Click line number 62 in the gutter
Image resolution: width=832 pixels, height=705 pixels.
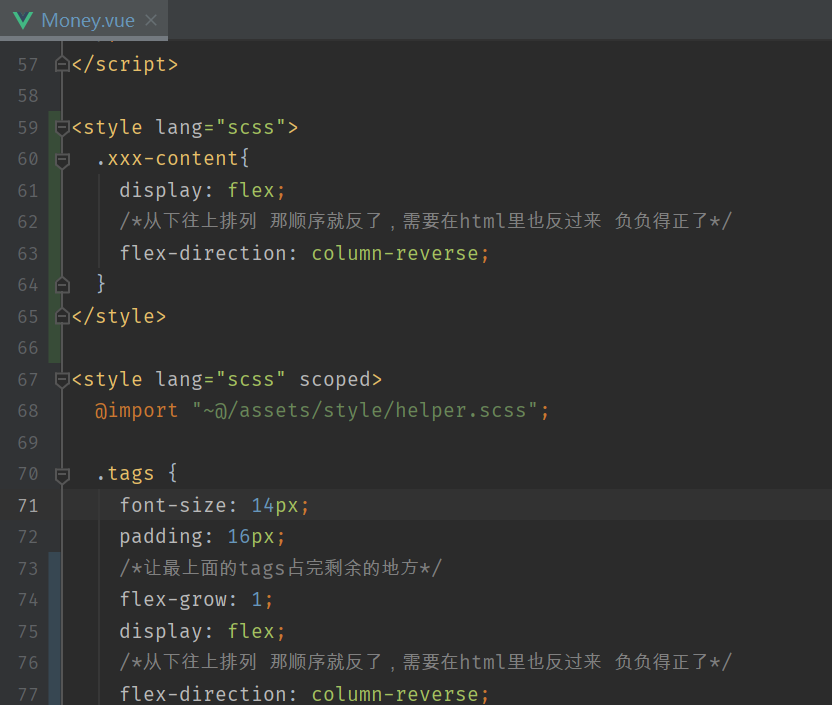[28, 222]
